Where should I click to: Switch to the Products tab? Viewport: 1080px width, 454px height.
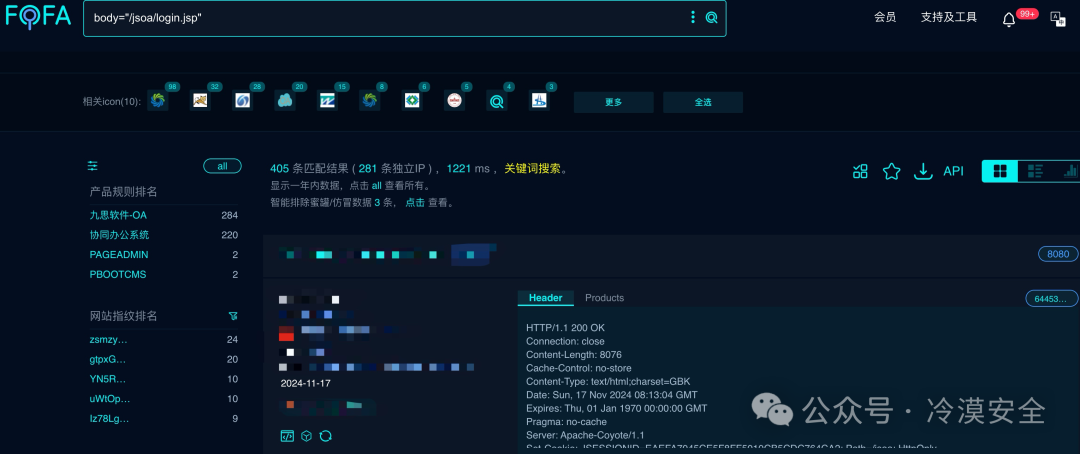tap(604, 298)
